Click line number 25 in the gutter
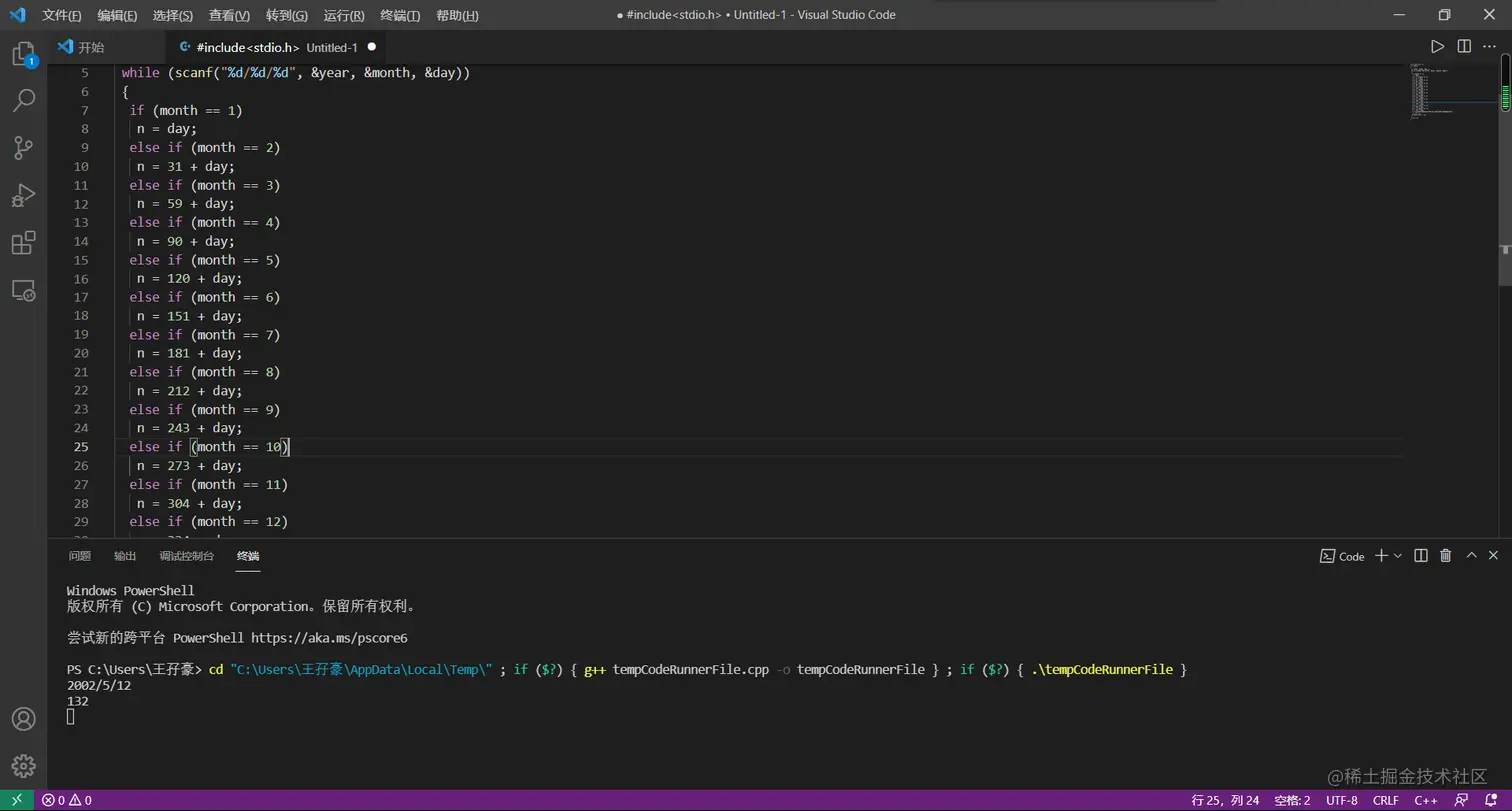Viewport: 1512px width, 811px height. [81, 447]
